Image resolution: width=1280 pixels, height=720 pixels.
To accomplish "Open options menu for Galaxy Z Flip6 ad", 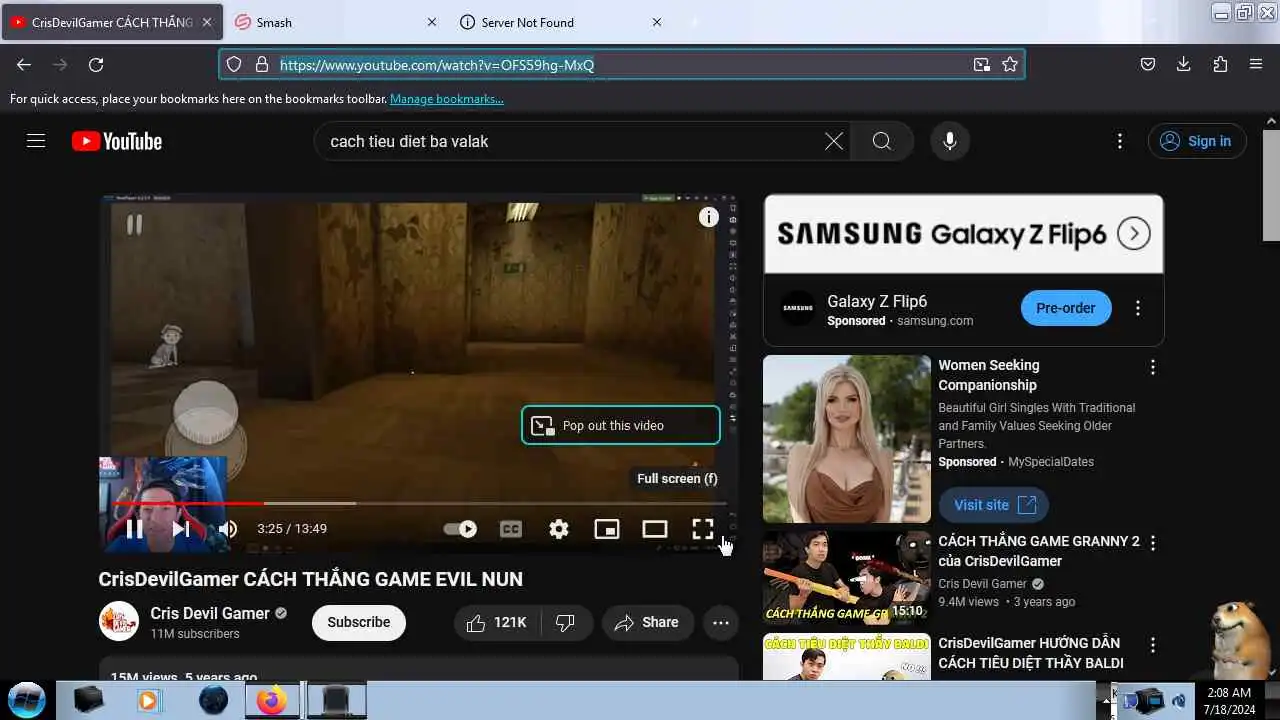I will pyautogui.click(x=1138, y=308).
